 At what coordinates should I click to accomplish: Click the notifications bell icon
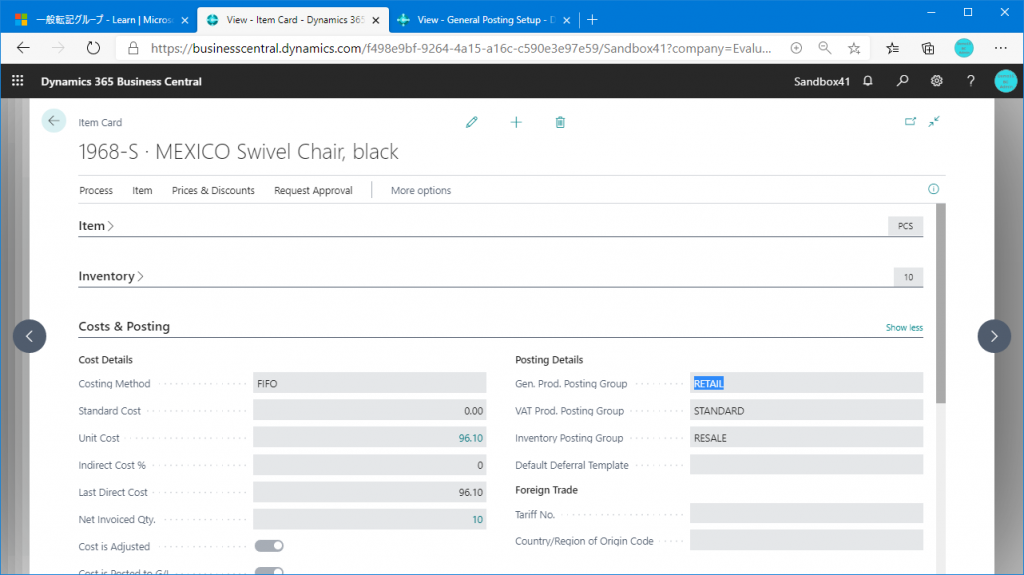868,81
